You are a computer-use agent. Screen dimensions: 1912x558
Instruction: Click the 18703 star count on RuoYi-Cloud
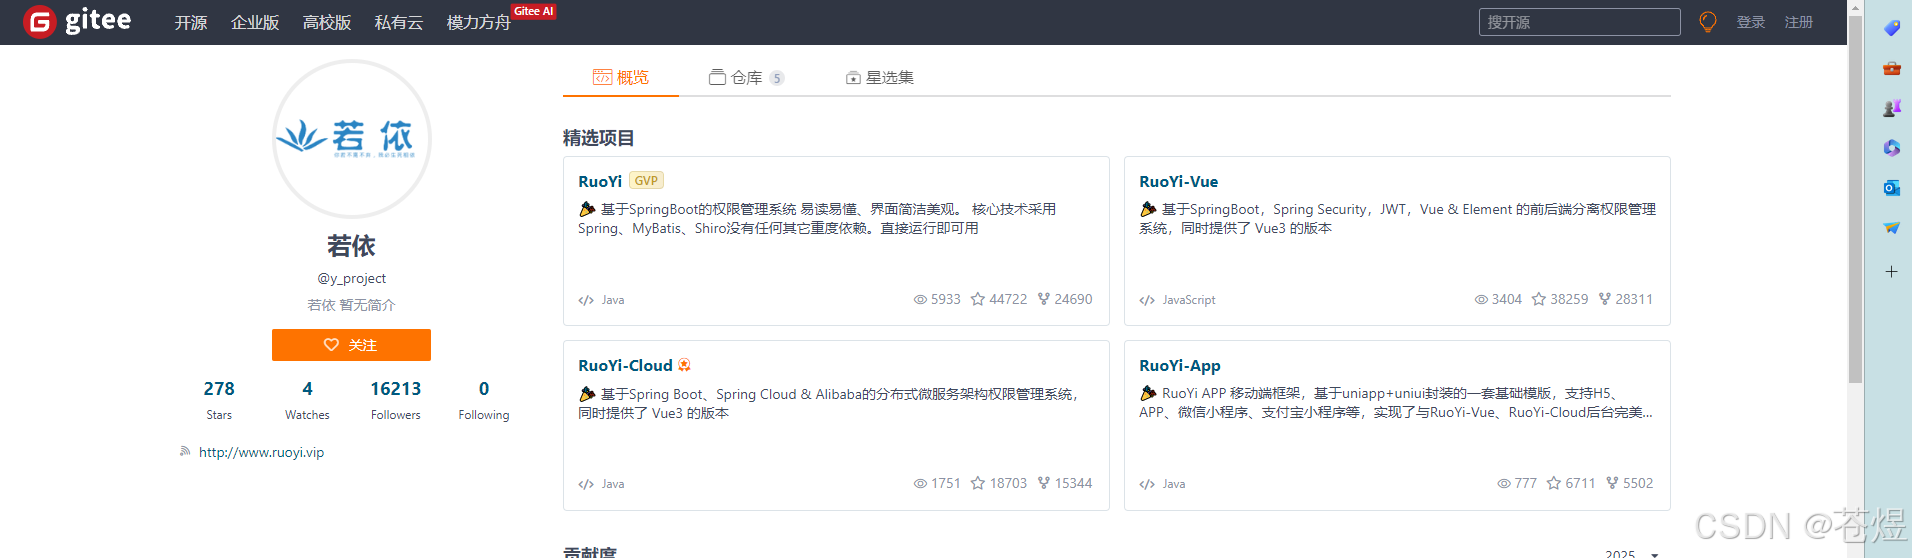(x=1008, y=483)
